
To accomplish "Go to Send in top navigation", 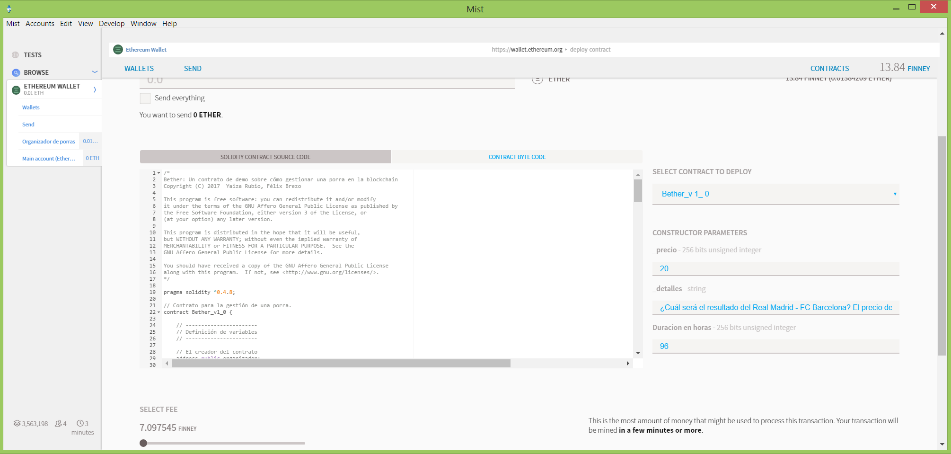I will pos(193,68).
